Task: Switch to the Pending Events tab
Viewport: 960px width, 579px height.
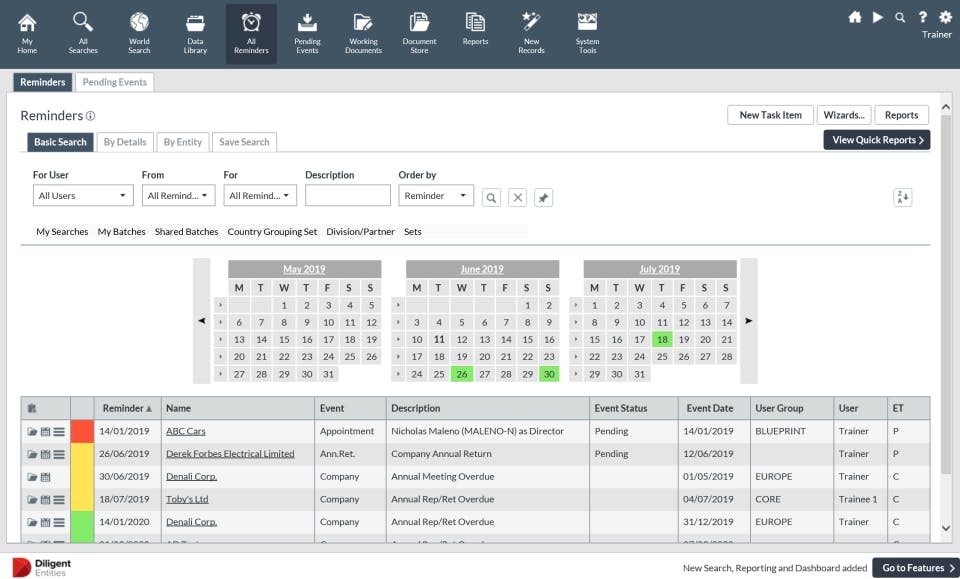Action: (114, 82)
